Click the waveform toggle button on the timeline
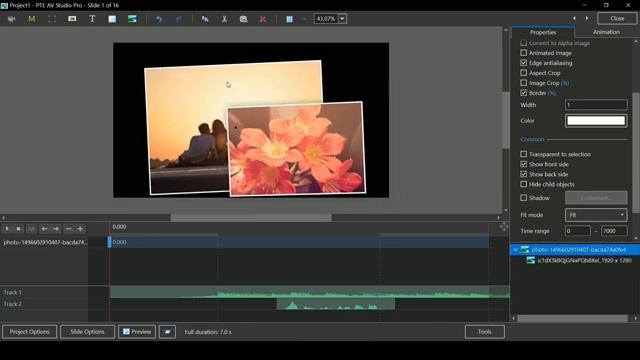The height and width of the screenshot is (360, 640). click(x=31, y=229)
